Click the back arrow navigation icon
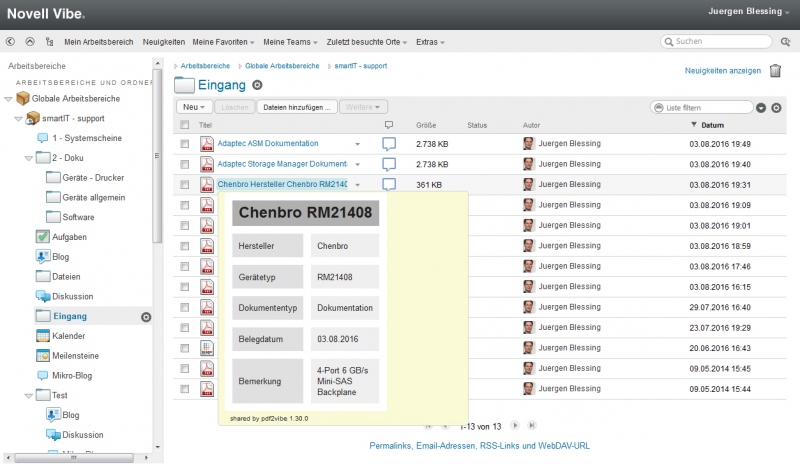This screenshot has width=800, height=464. coord(10,42)
